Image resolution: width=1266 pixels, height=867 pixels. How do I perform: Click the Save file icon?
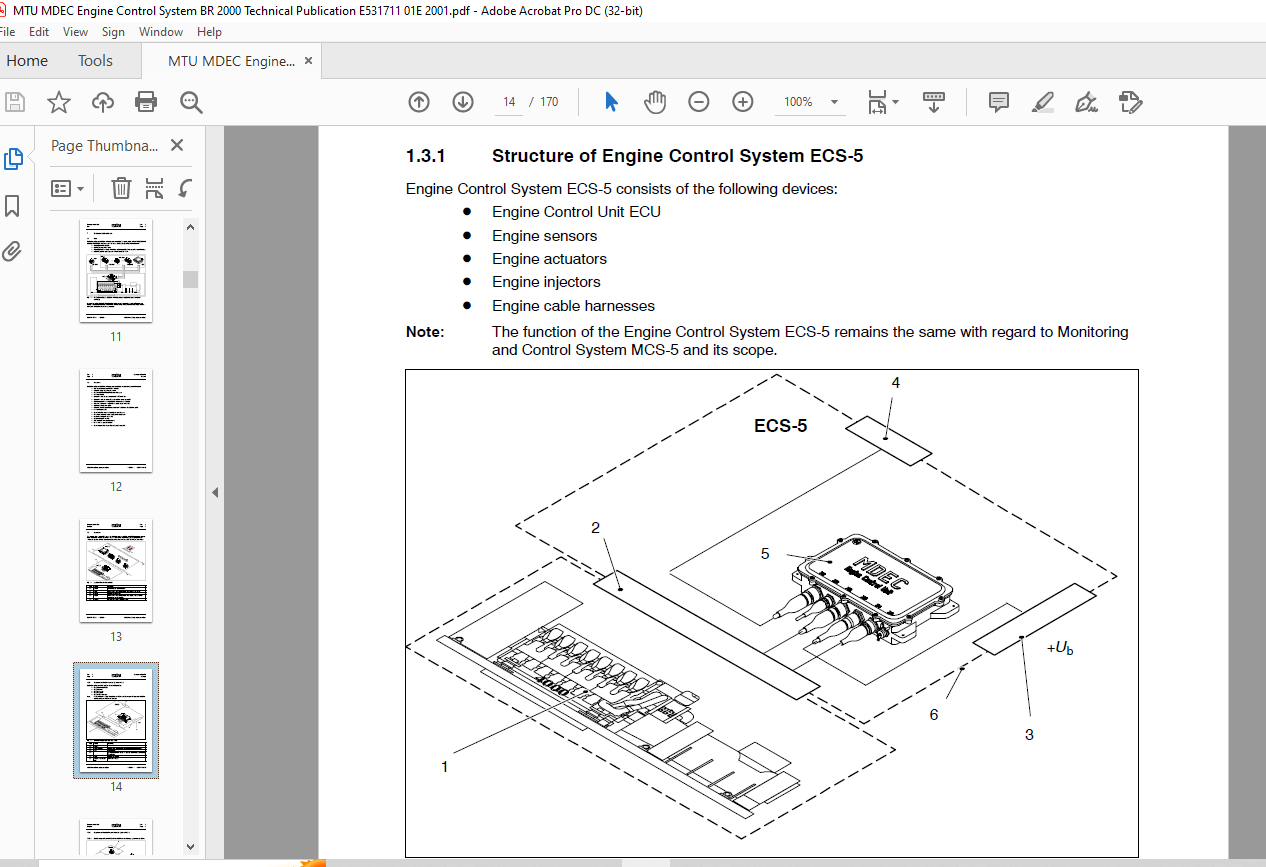[x=15, y=102]
